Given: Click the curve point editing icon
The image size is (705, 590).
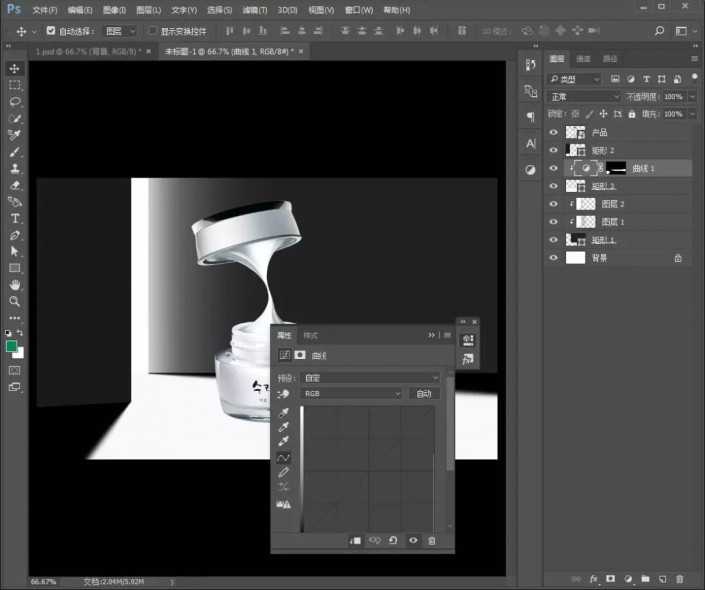Looking at the screenshot, I should coord(285,457).
